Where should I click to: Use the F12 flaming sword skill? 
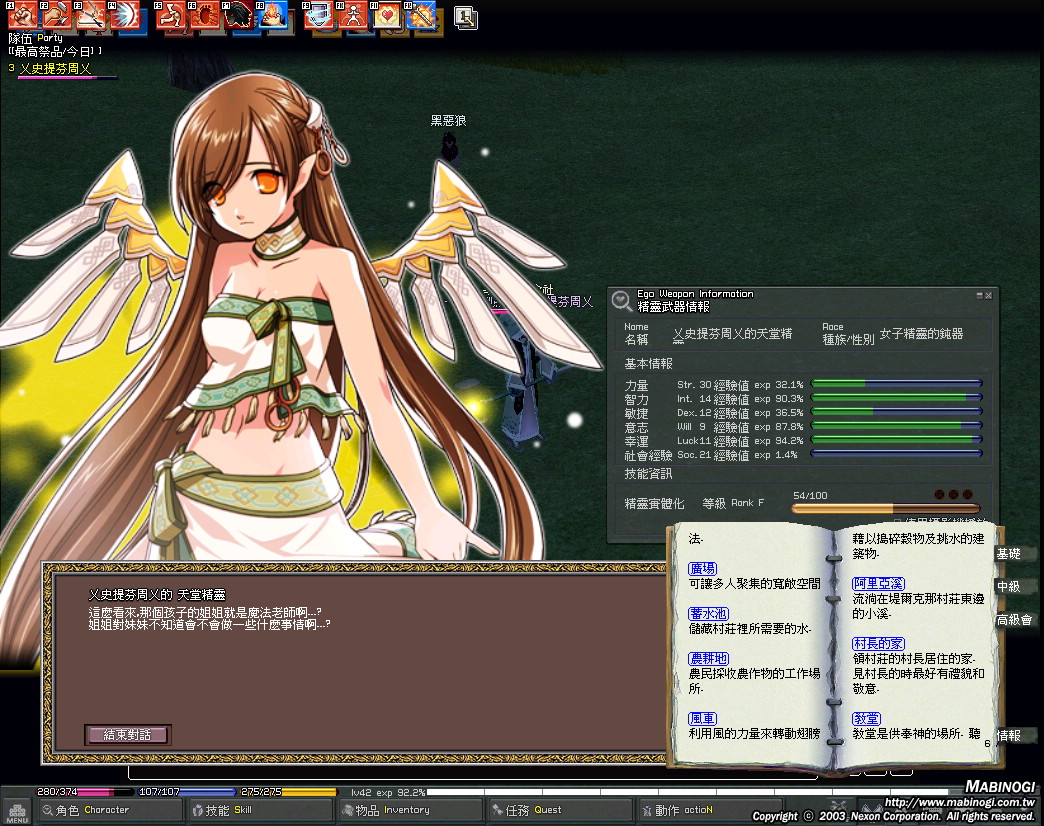pos(423,15)
